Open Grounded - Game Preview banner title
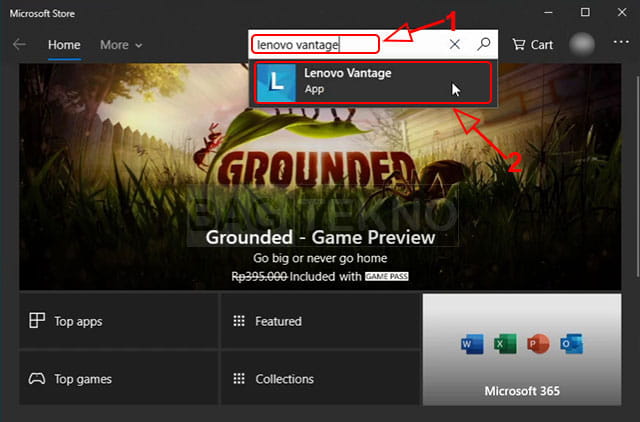 320,237
